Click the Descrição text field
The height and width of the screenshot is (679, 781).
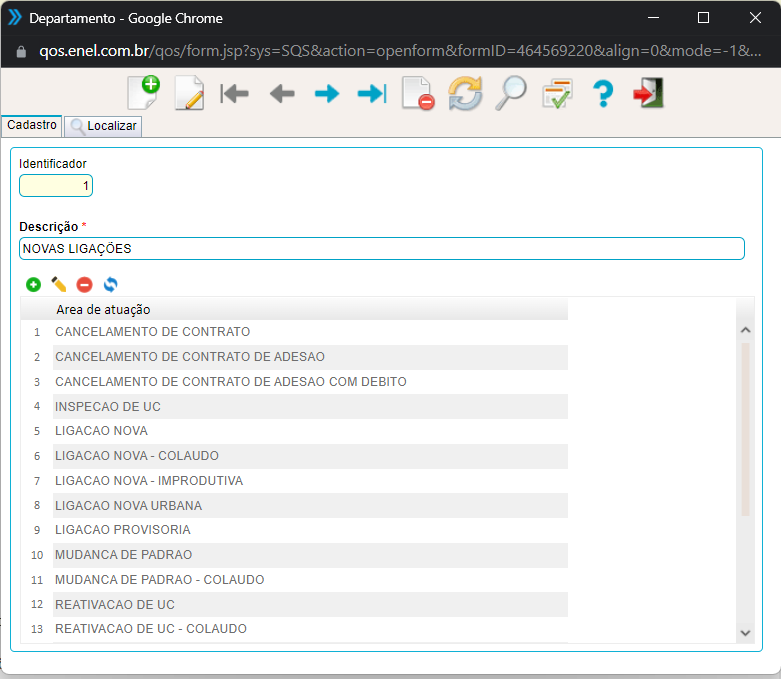pyautogui.click(x=381, y=248)
